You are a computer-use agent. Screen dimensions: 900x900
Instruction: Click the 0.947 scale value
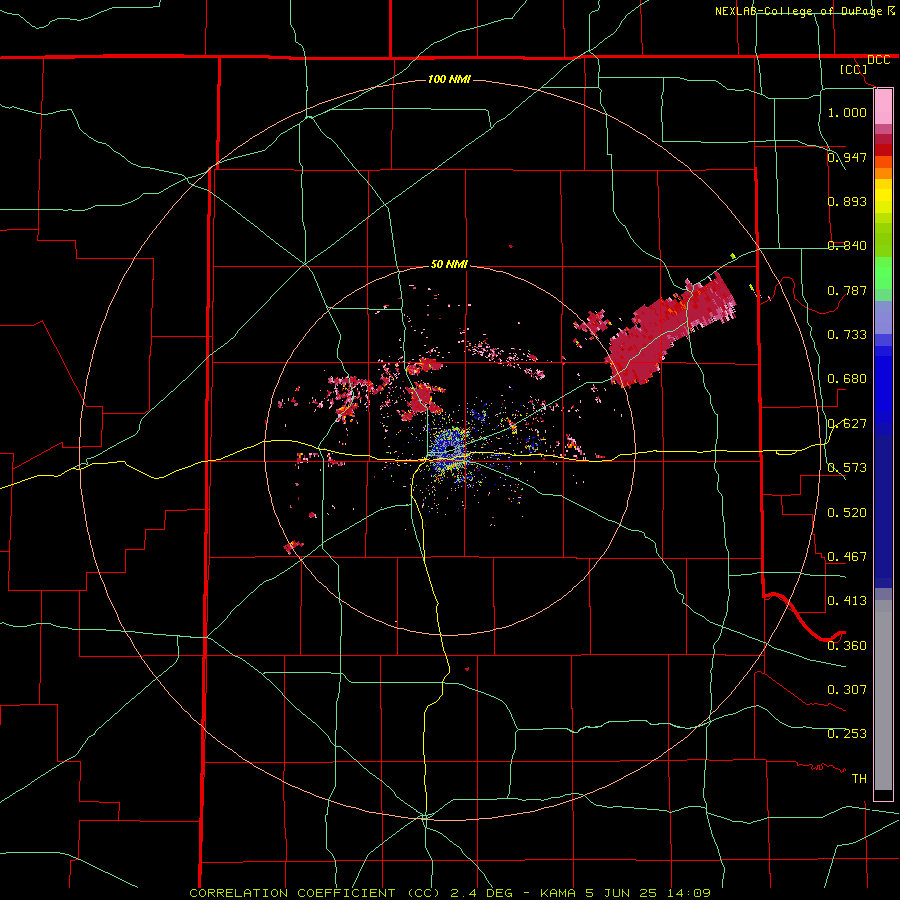pyautogui.click(x=847, y=157)
